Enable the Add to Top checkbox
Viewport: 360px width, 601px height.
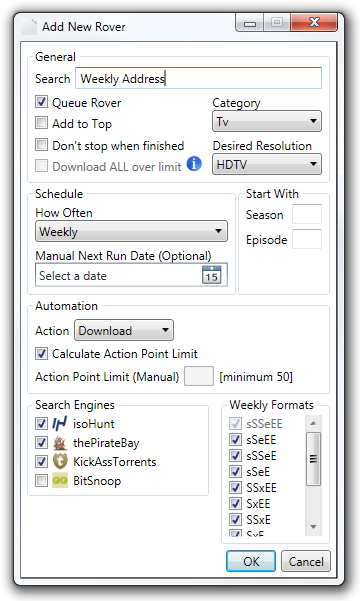(x=41, y=123)
